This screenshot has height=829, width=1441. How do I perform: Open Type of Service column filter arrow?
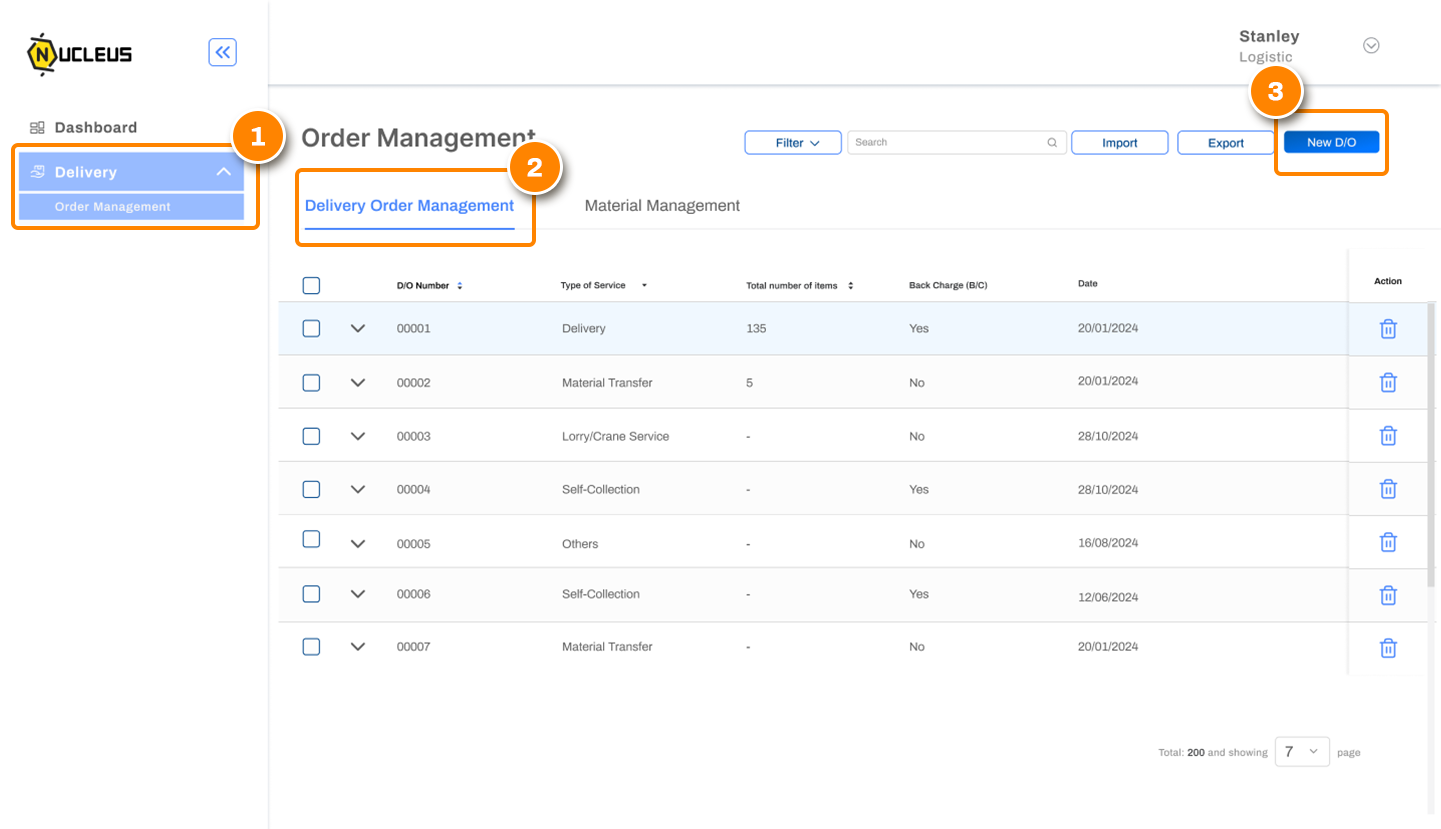click(644, 286)
